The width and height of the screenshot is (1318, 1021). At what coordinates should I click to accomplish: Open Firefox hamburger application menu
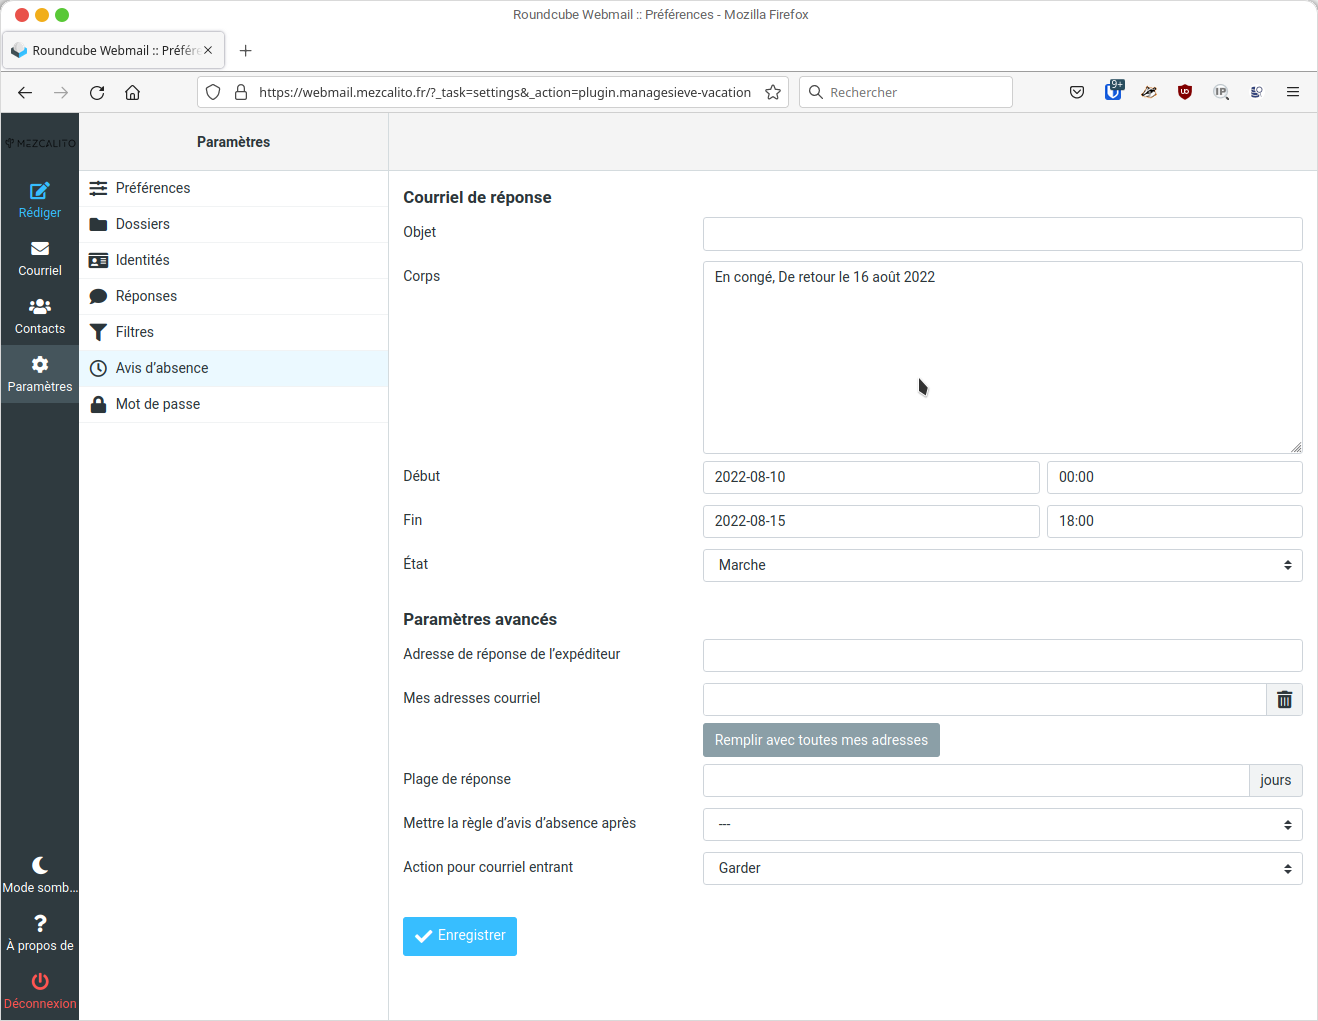1293,92
